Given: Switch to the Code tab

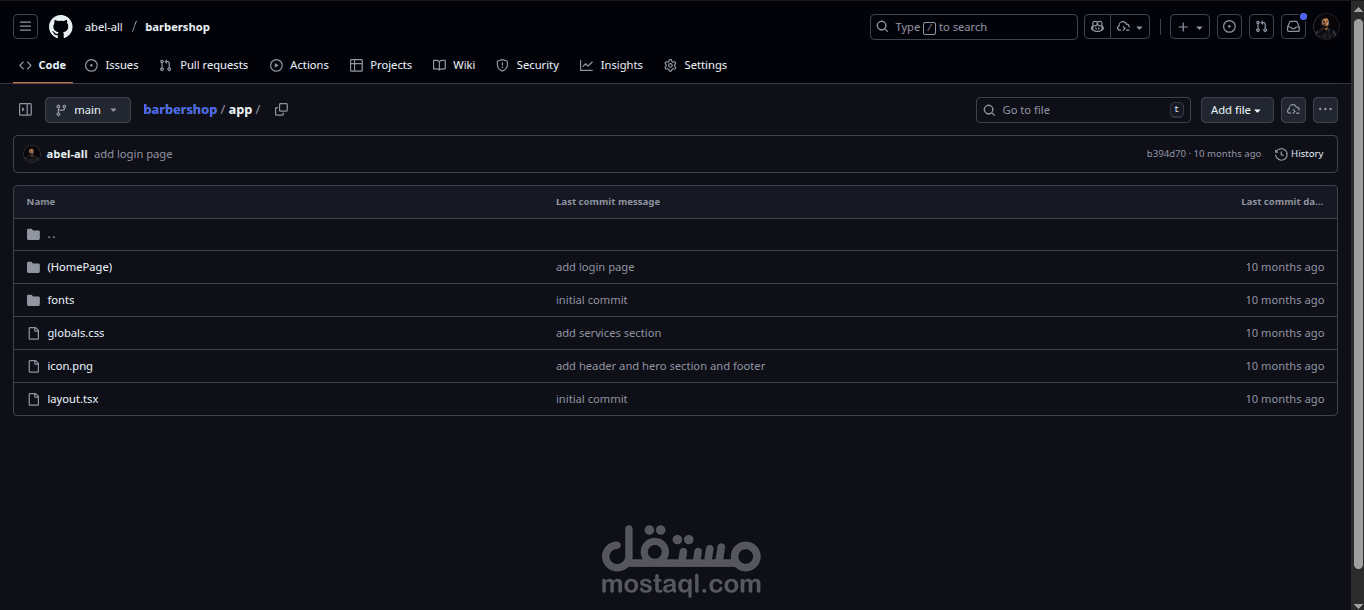Looking at the screenshot, I should click(x=42, y=65).
